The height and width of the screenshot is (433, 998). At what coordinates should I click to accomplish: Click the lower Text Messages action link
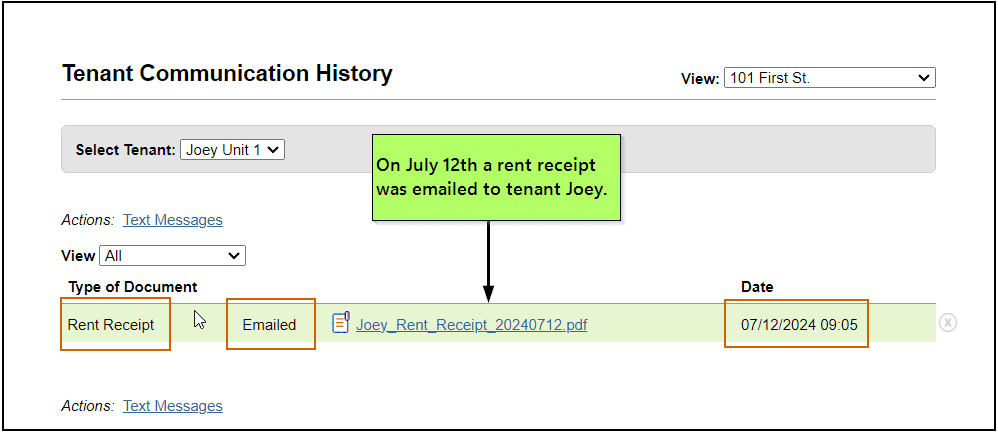click(172, 406)
